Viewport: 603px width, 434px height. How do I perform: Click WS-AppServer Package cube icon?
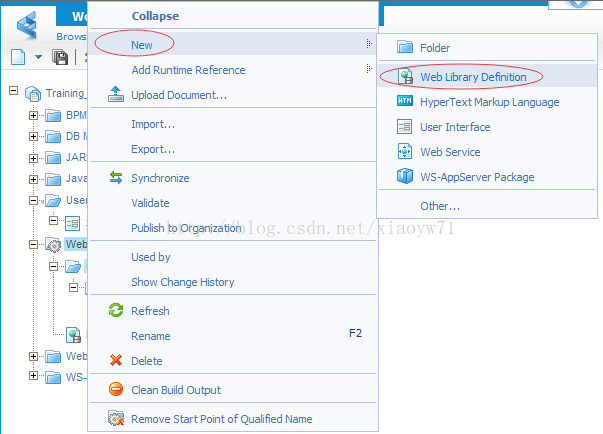405,176
